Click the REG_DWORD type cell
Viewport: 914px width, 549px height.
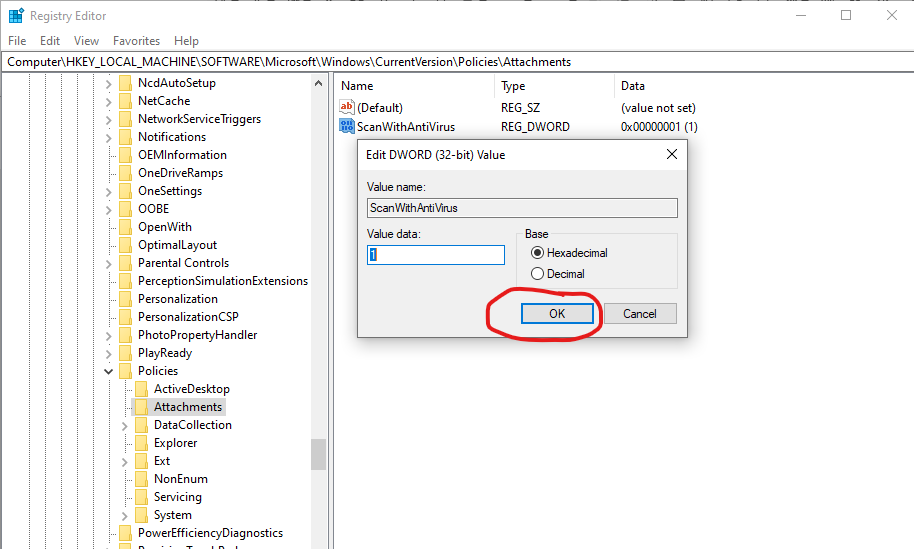535,126
